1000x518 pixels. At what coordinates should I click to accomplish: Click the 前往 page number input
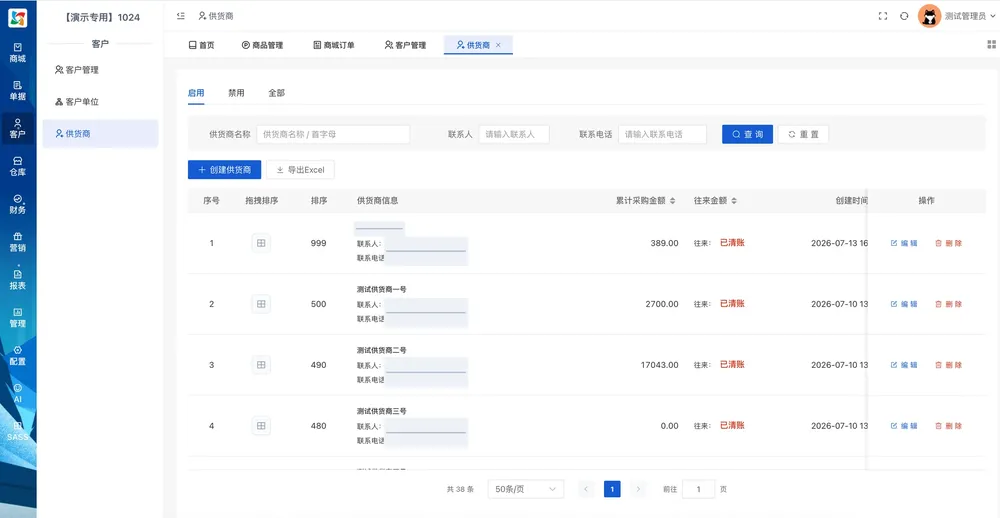(x=698, y=489)
